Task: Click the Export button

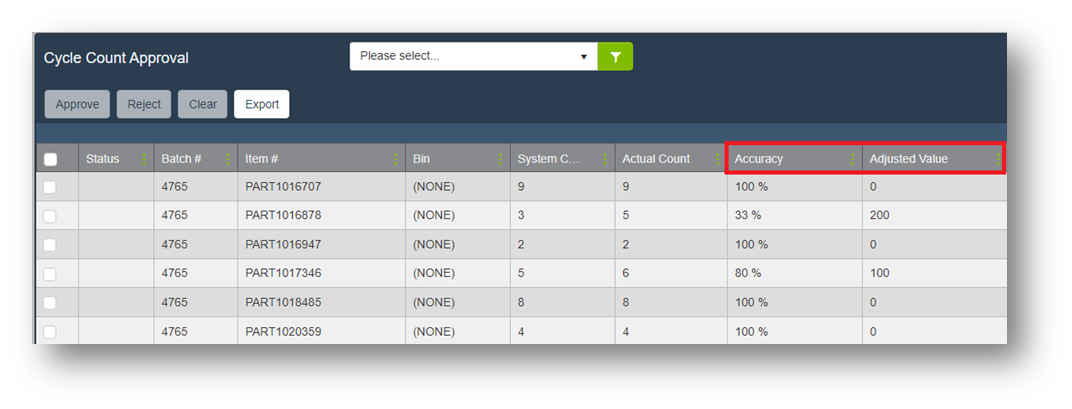Action: 261,104
